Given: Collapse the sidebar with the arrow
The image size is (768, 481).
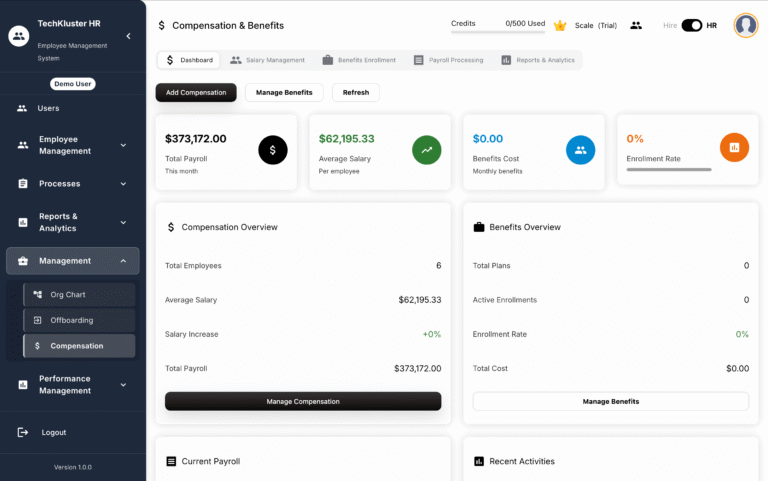Looking at the screenshot, I should 128,36.
